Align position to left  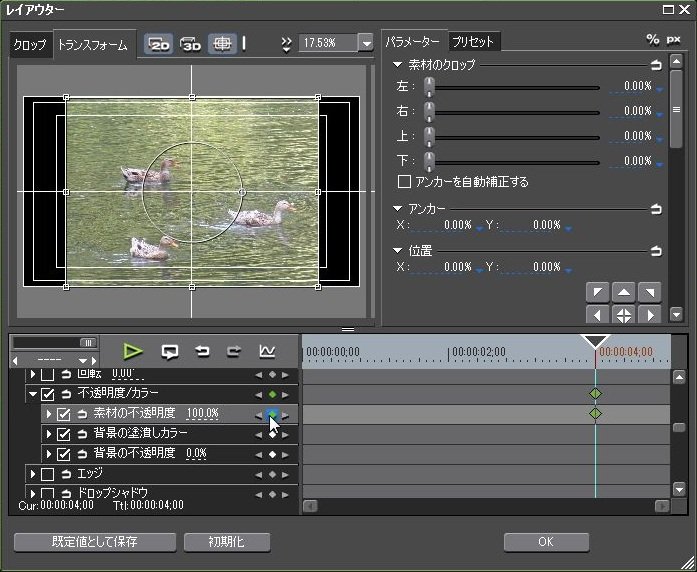point(598,315)
